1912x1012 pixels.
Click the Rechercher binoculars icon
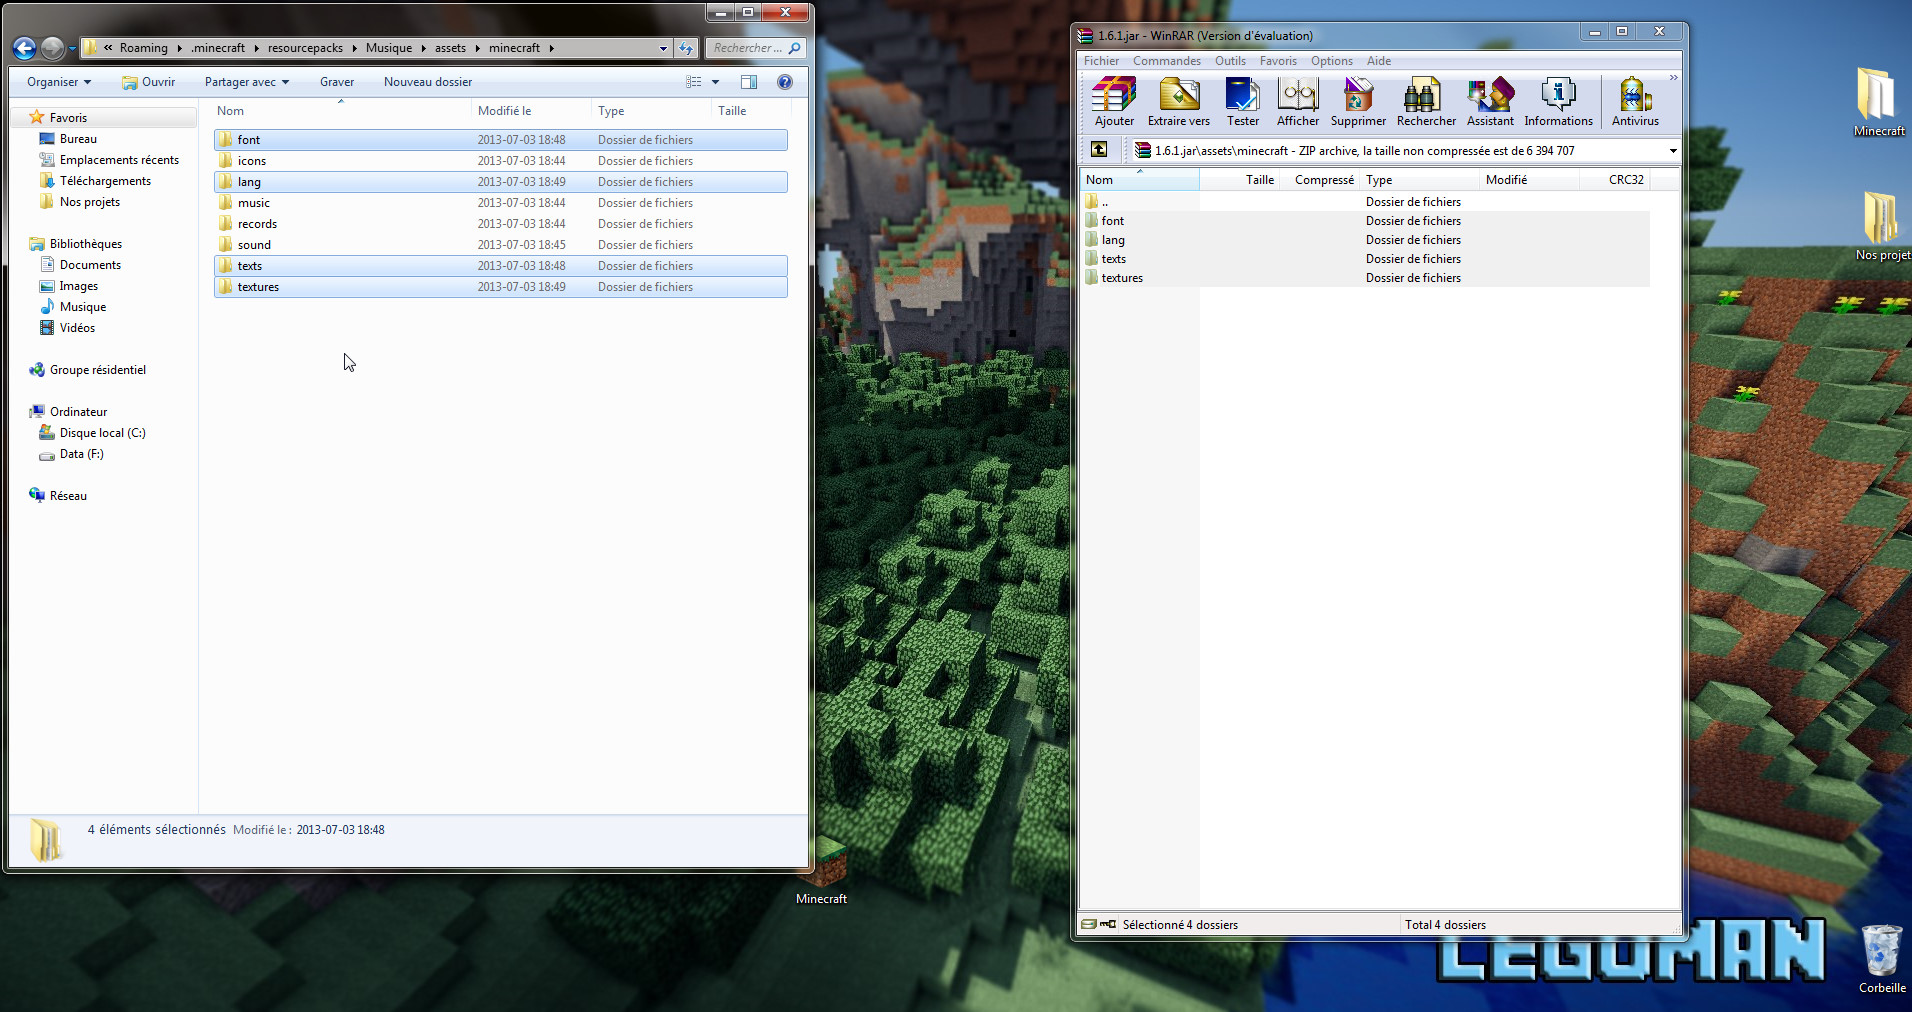click(x=1426, y=102)
